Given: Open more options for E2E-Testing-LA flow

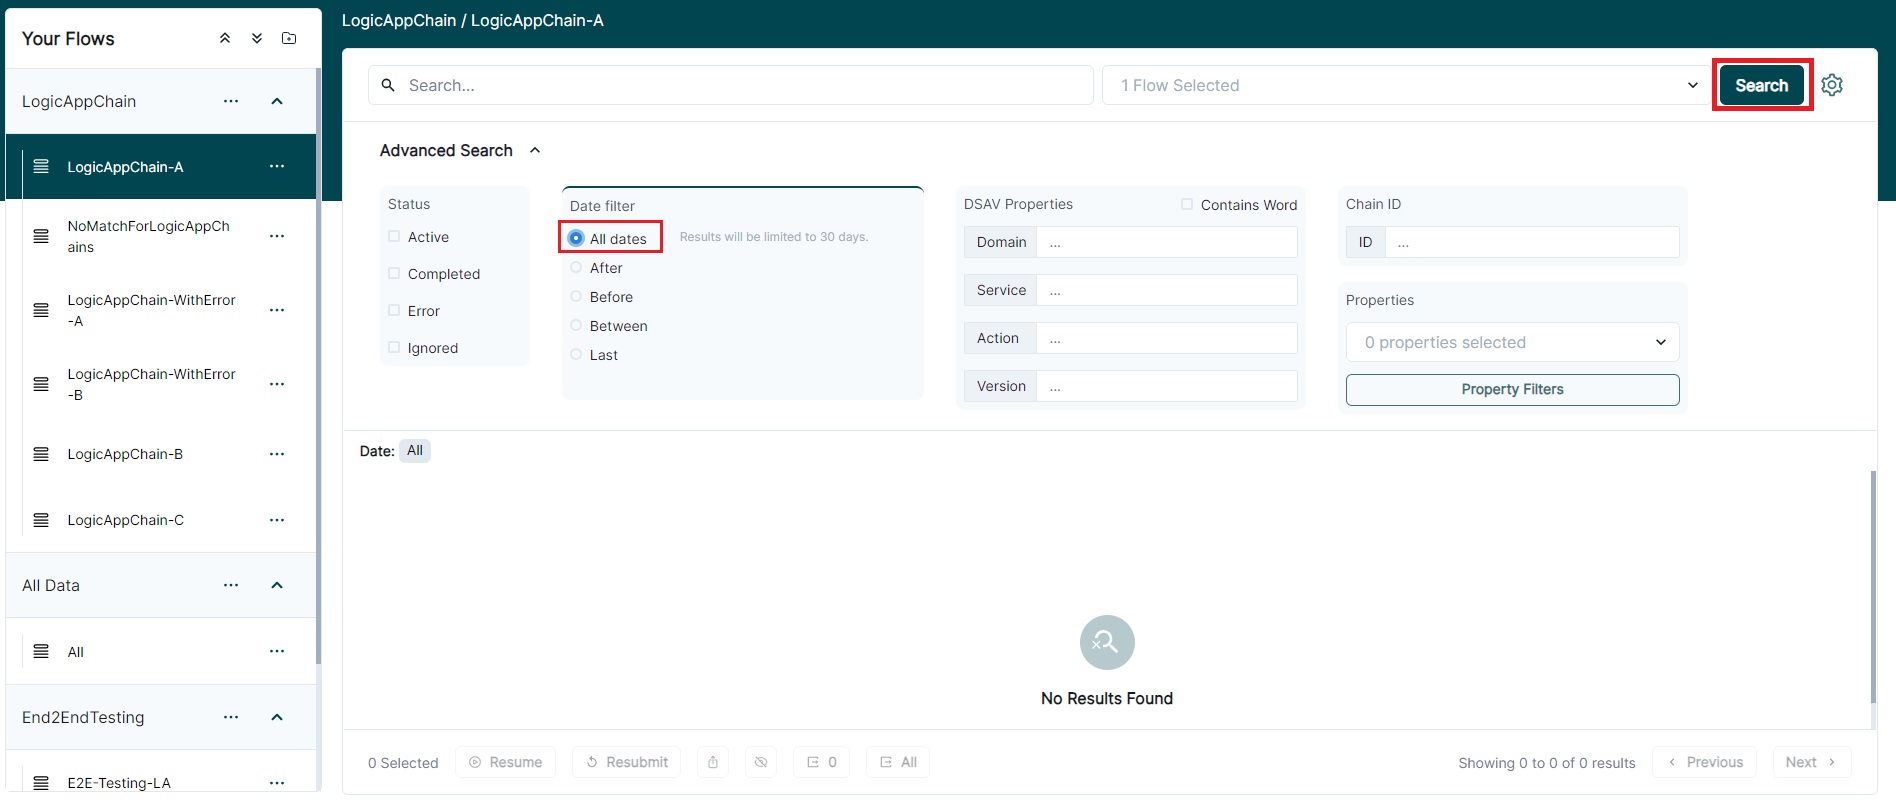Looking at the screenshot, I should [277, 783].
